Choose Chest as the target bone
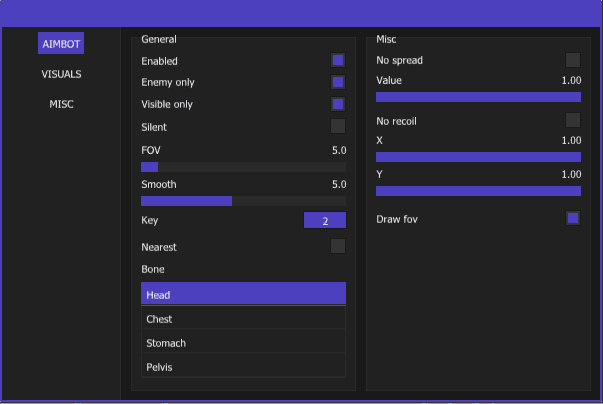 click(x=243, y=319)
